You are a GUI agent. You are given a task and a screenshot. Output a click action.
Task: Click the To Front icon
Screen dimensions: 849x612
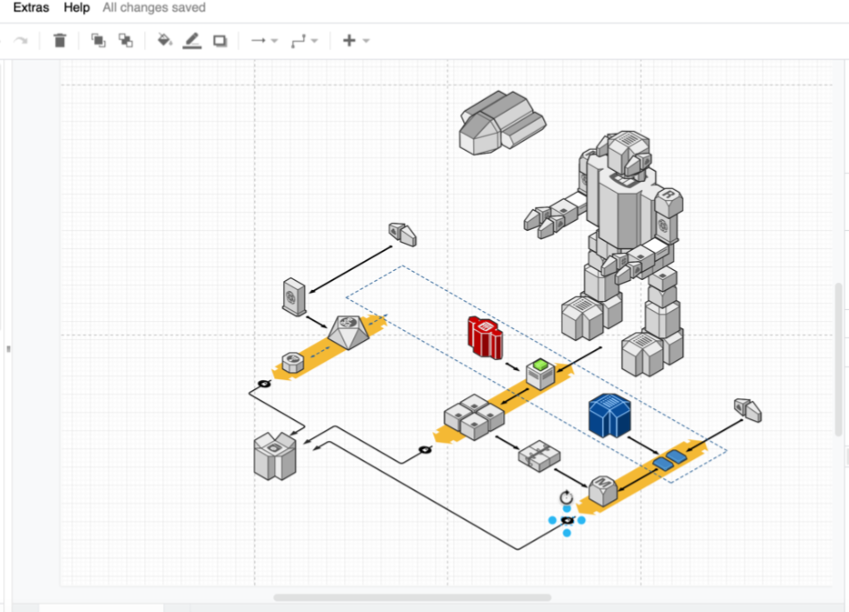(98, 41)
